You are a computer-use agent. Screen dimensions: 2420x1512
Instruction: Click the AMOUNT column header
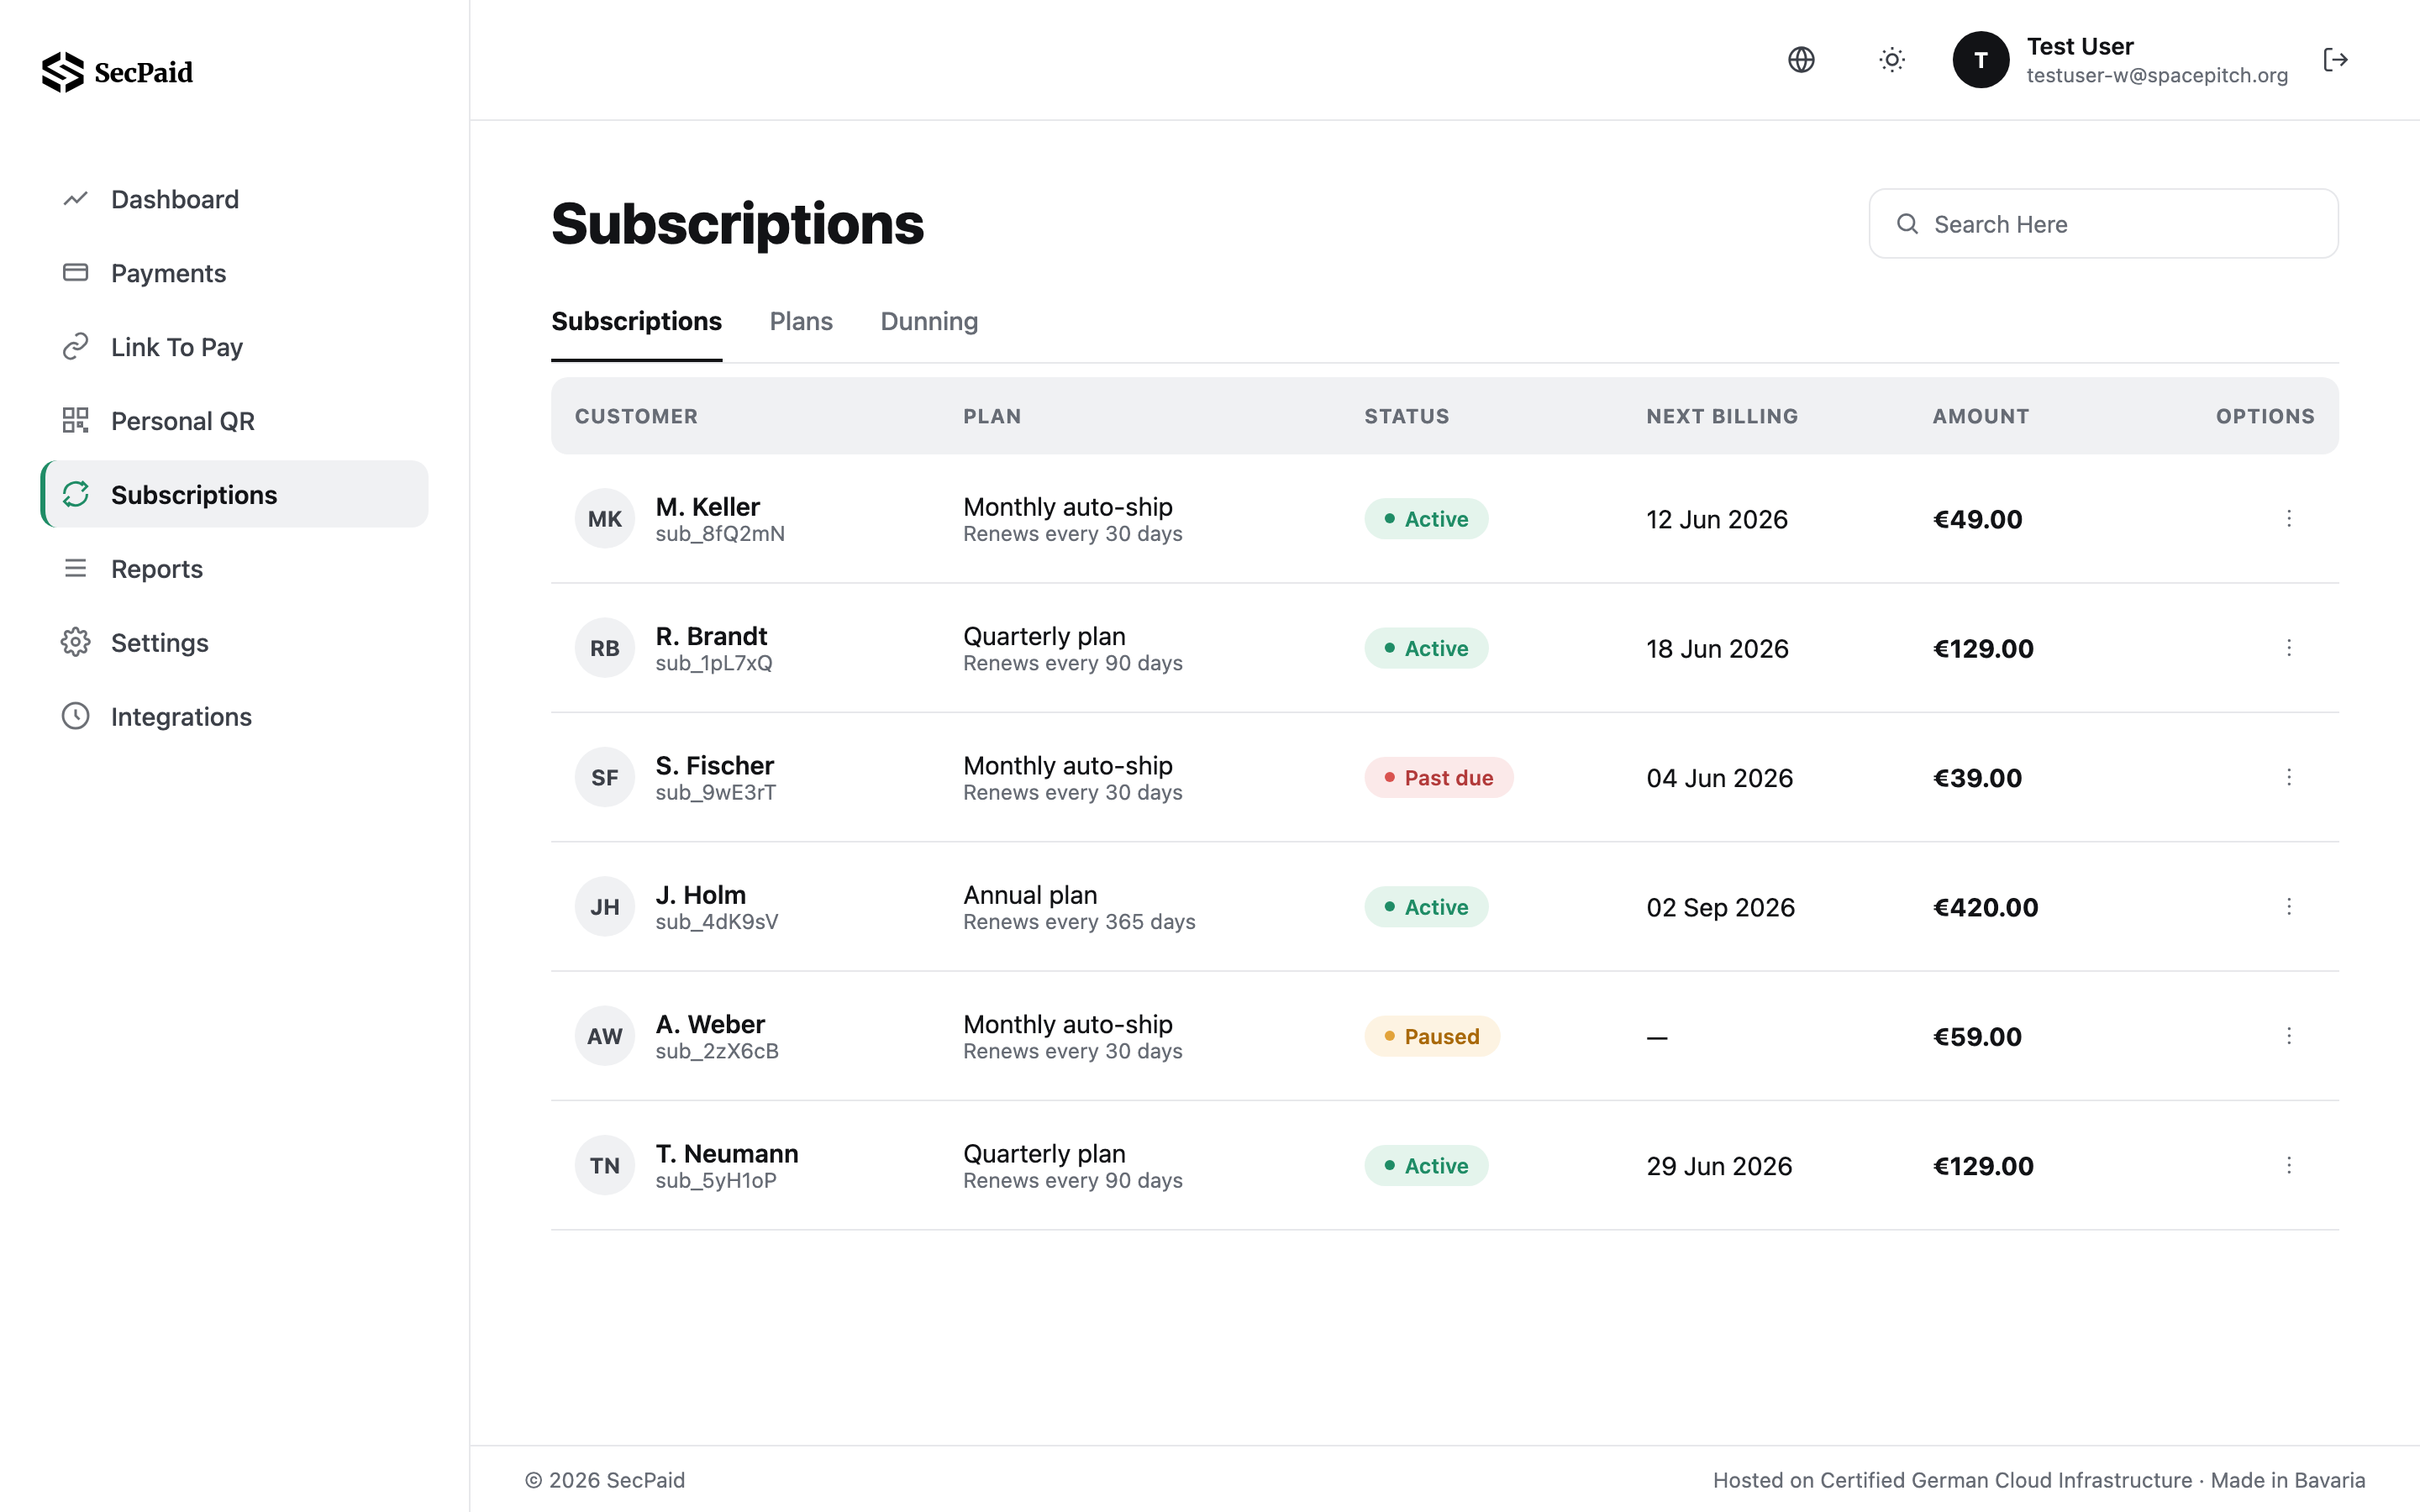[x=1980, y=416]
